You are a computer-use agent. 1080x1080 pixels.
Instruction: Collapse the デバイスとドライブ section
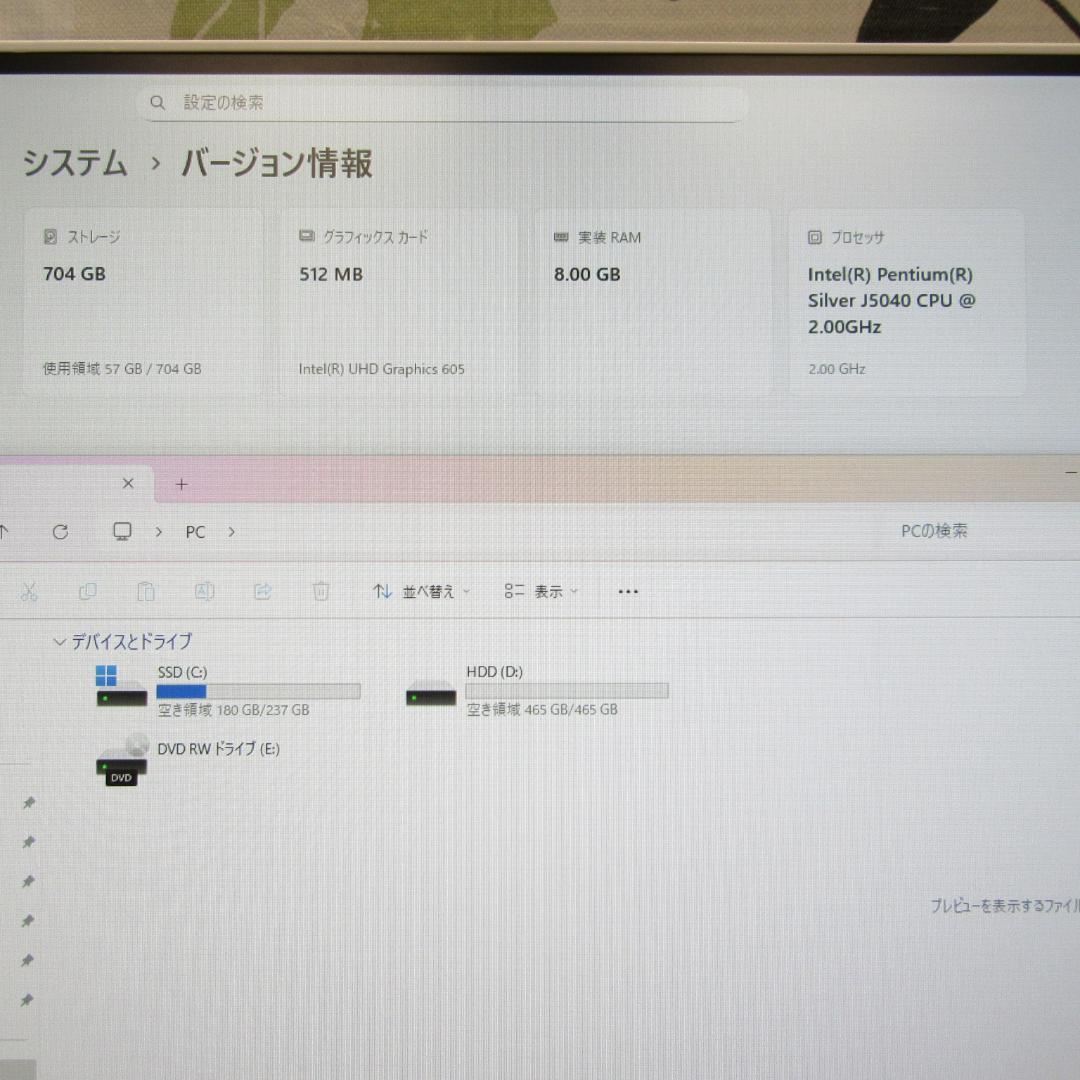59,641
